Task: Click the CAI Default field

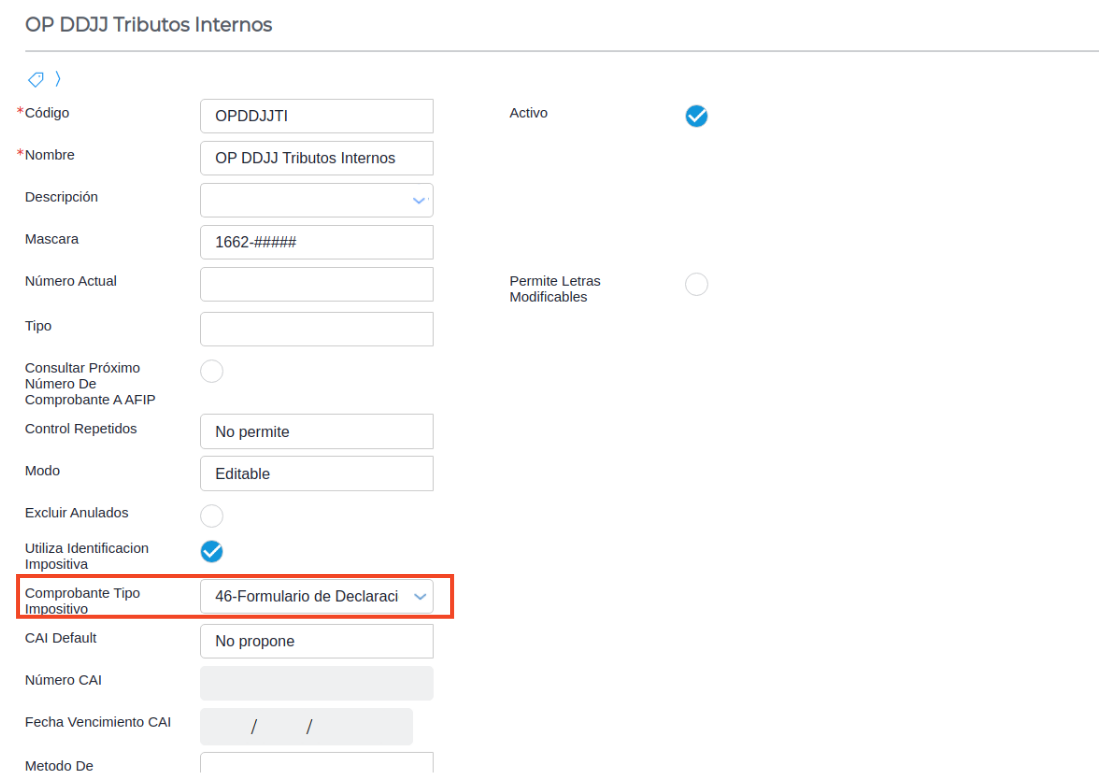Action: point(316,641)
